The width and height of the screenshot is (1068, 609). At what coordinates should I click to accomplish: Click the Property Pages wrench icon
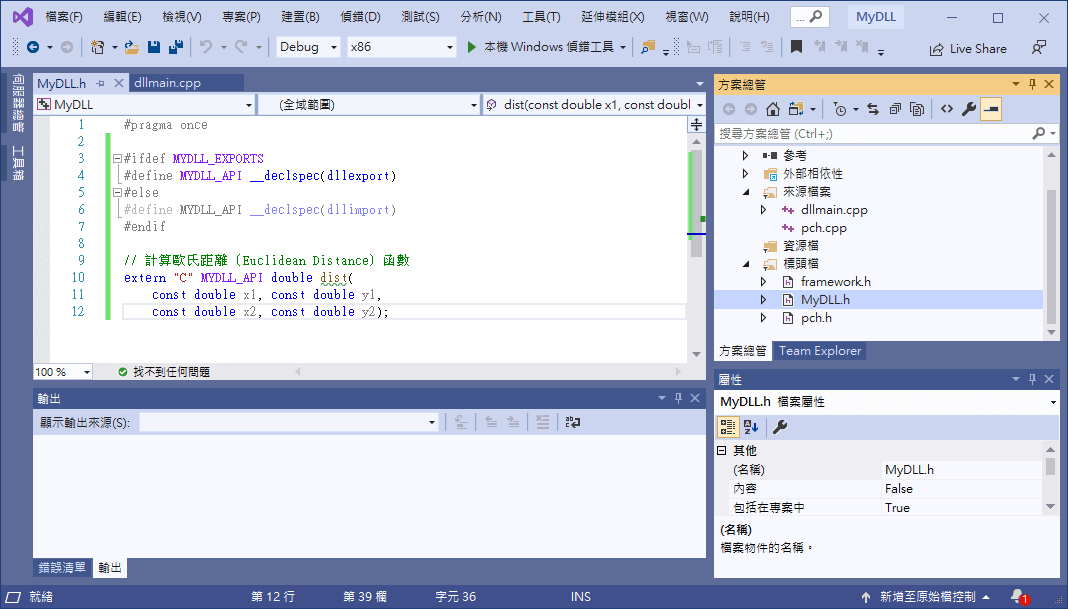click(x=780, y=427)
